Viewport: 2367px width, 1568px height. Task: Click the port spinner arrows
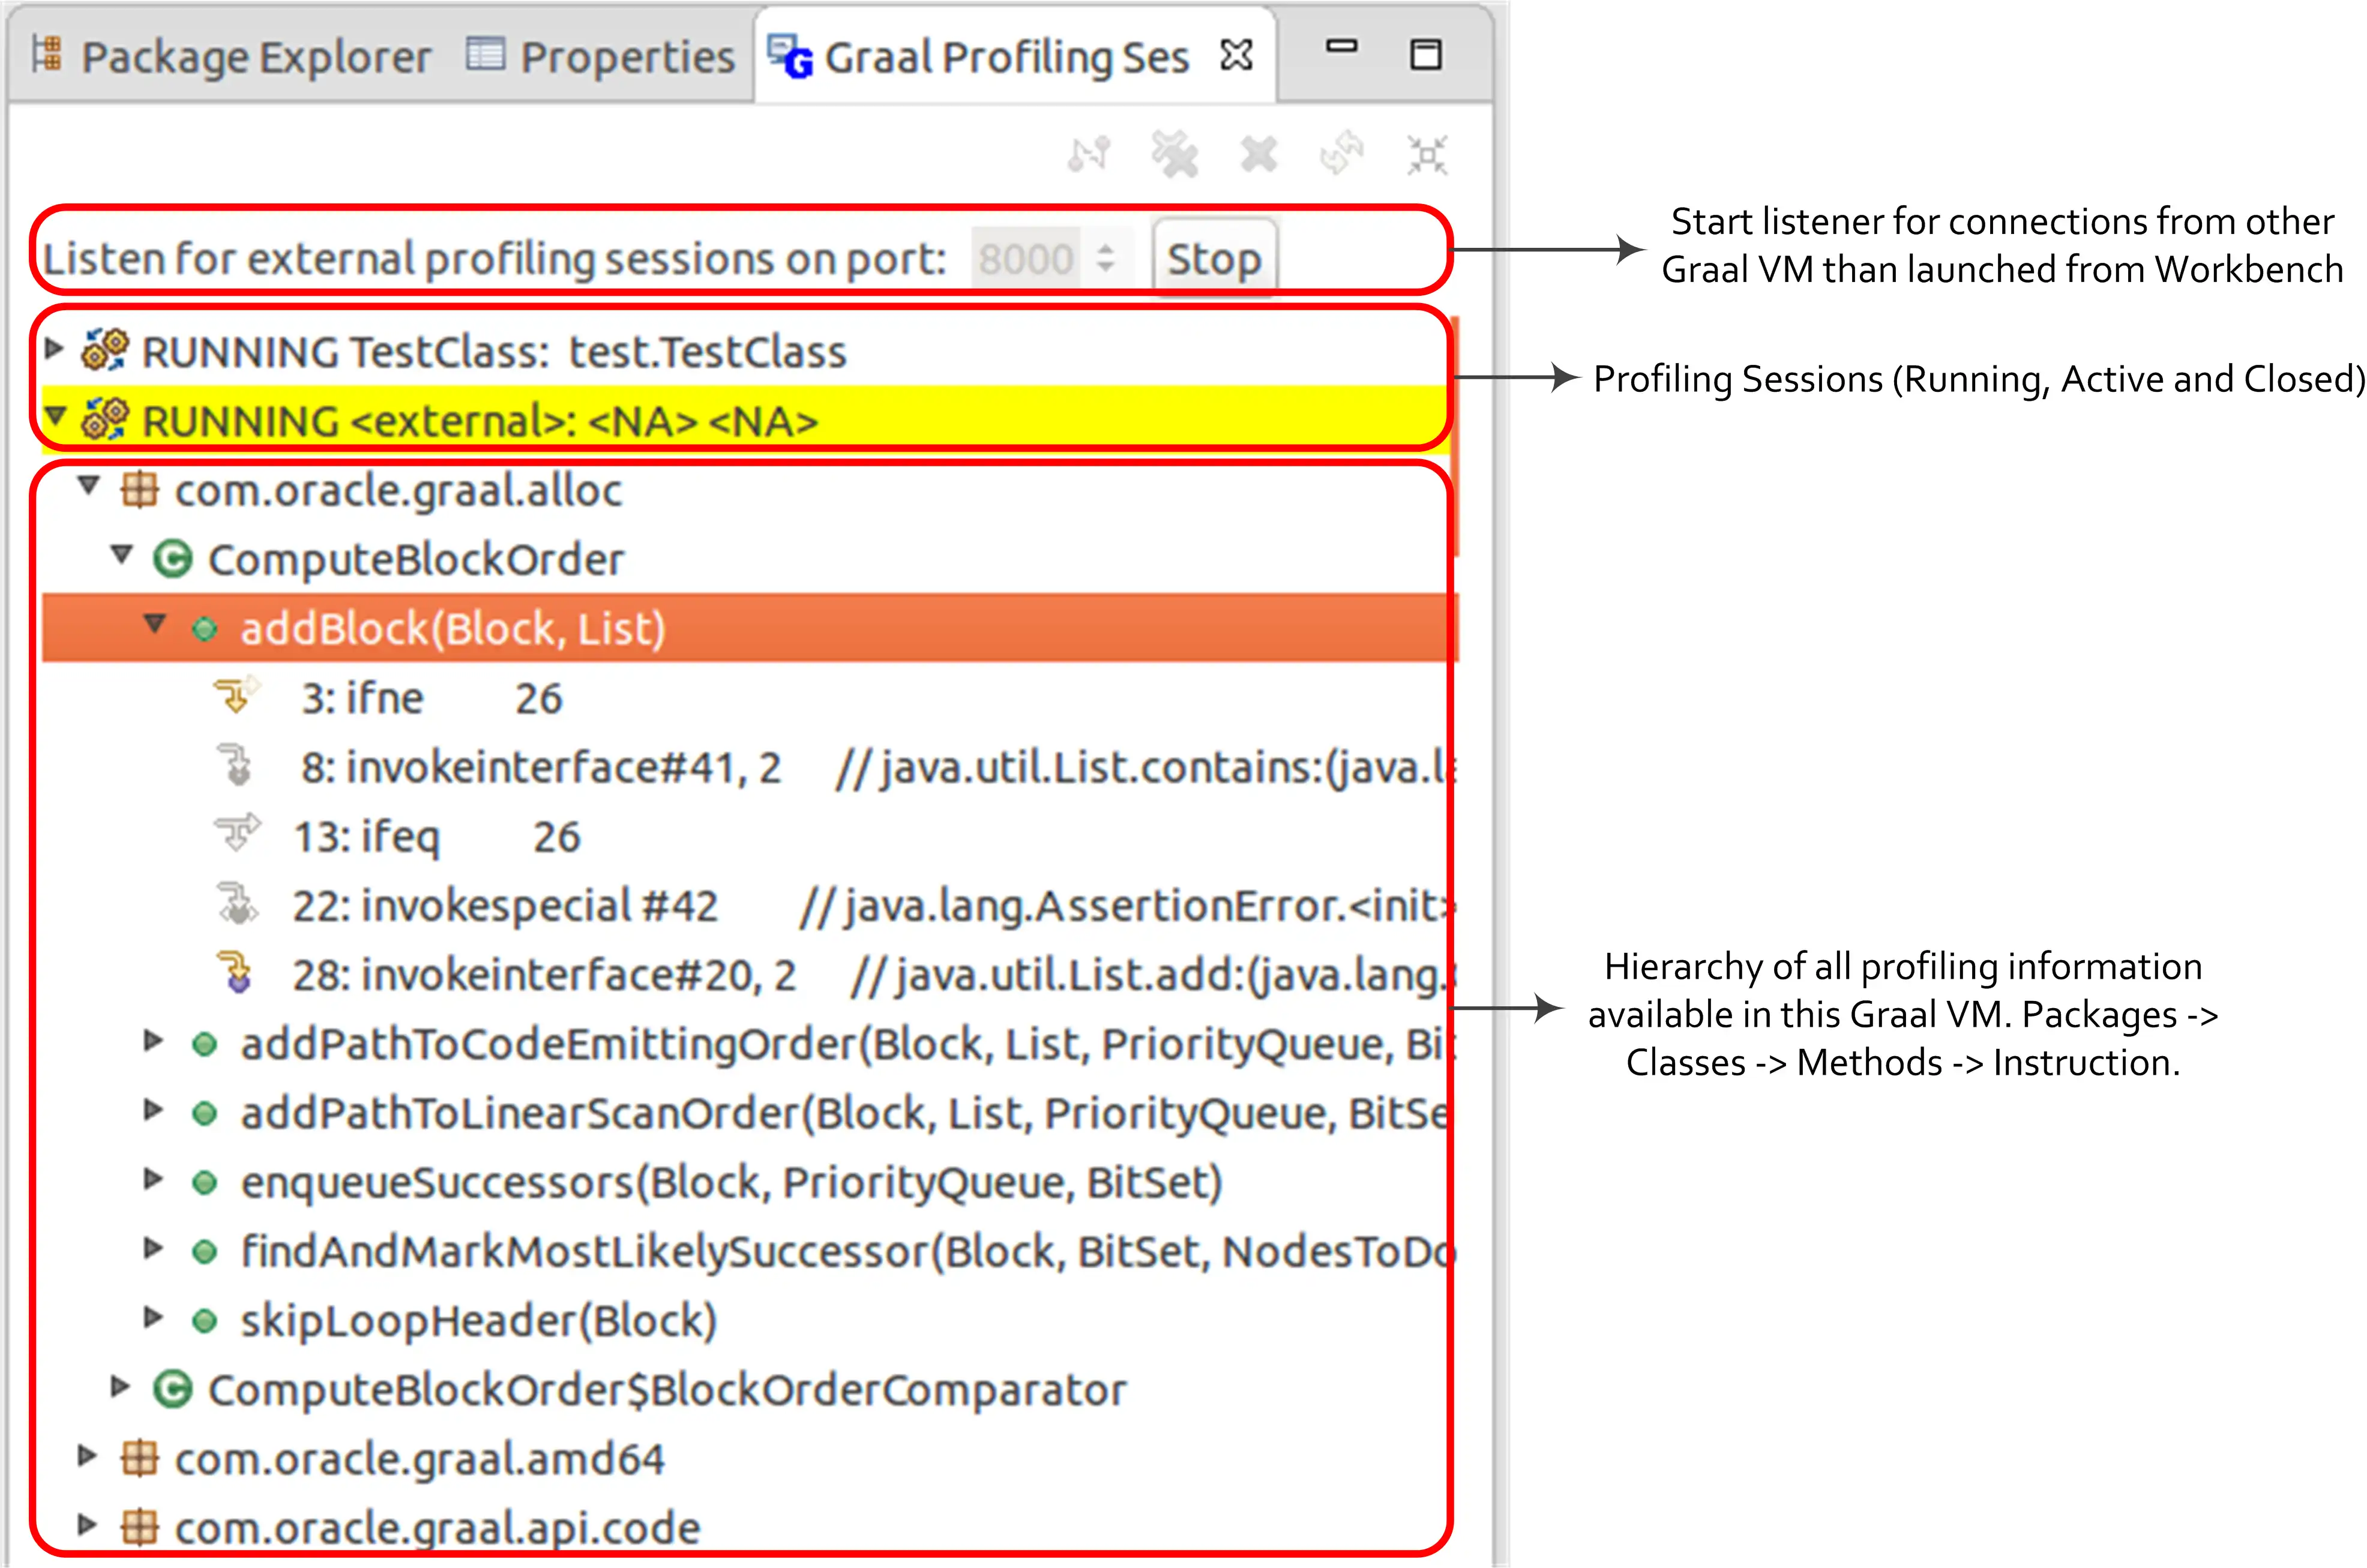(x=1106, y=259)
